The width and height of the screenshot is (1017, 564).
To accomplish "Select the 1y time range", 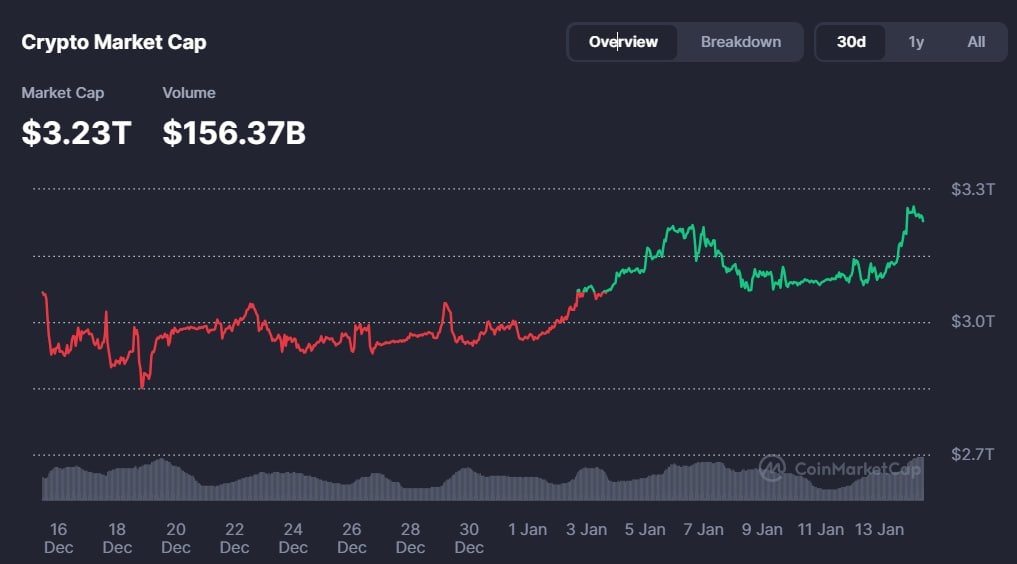I will [x=916, y=42].
